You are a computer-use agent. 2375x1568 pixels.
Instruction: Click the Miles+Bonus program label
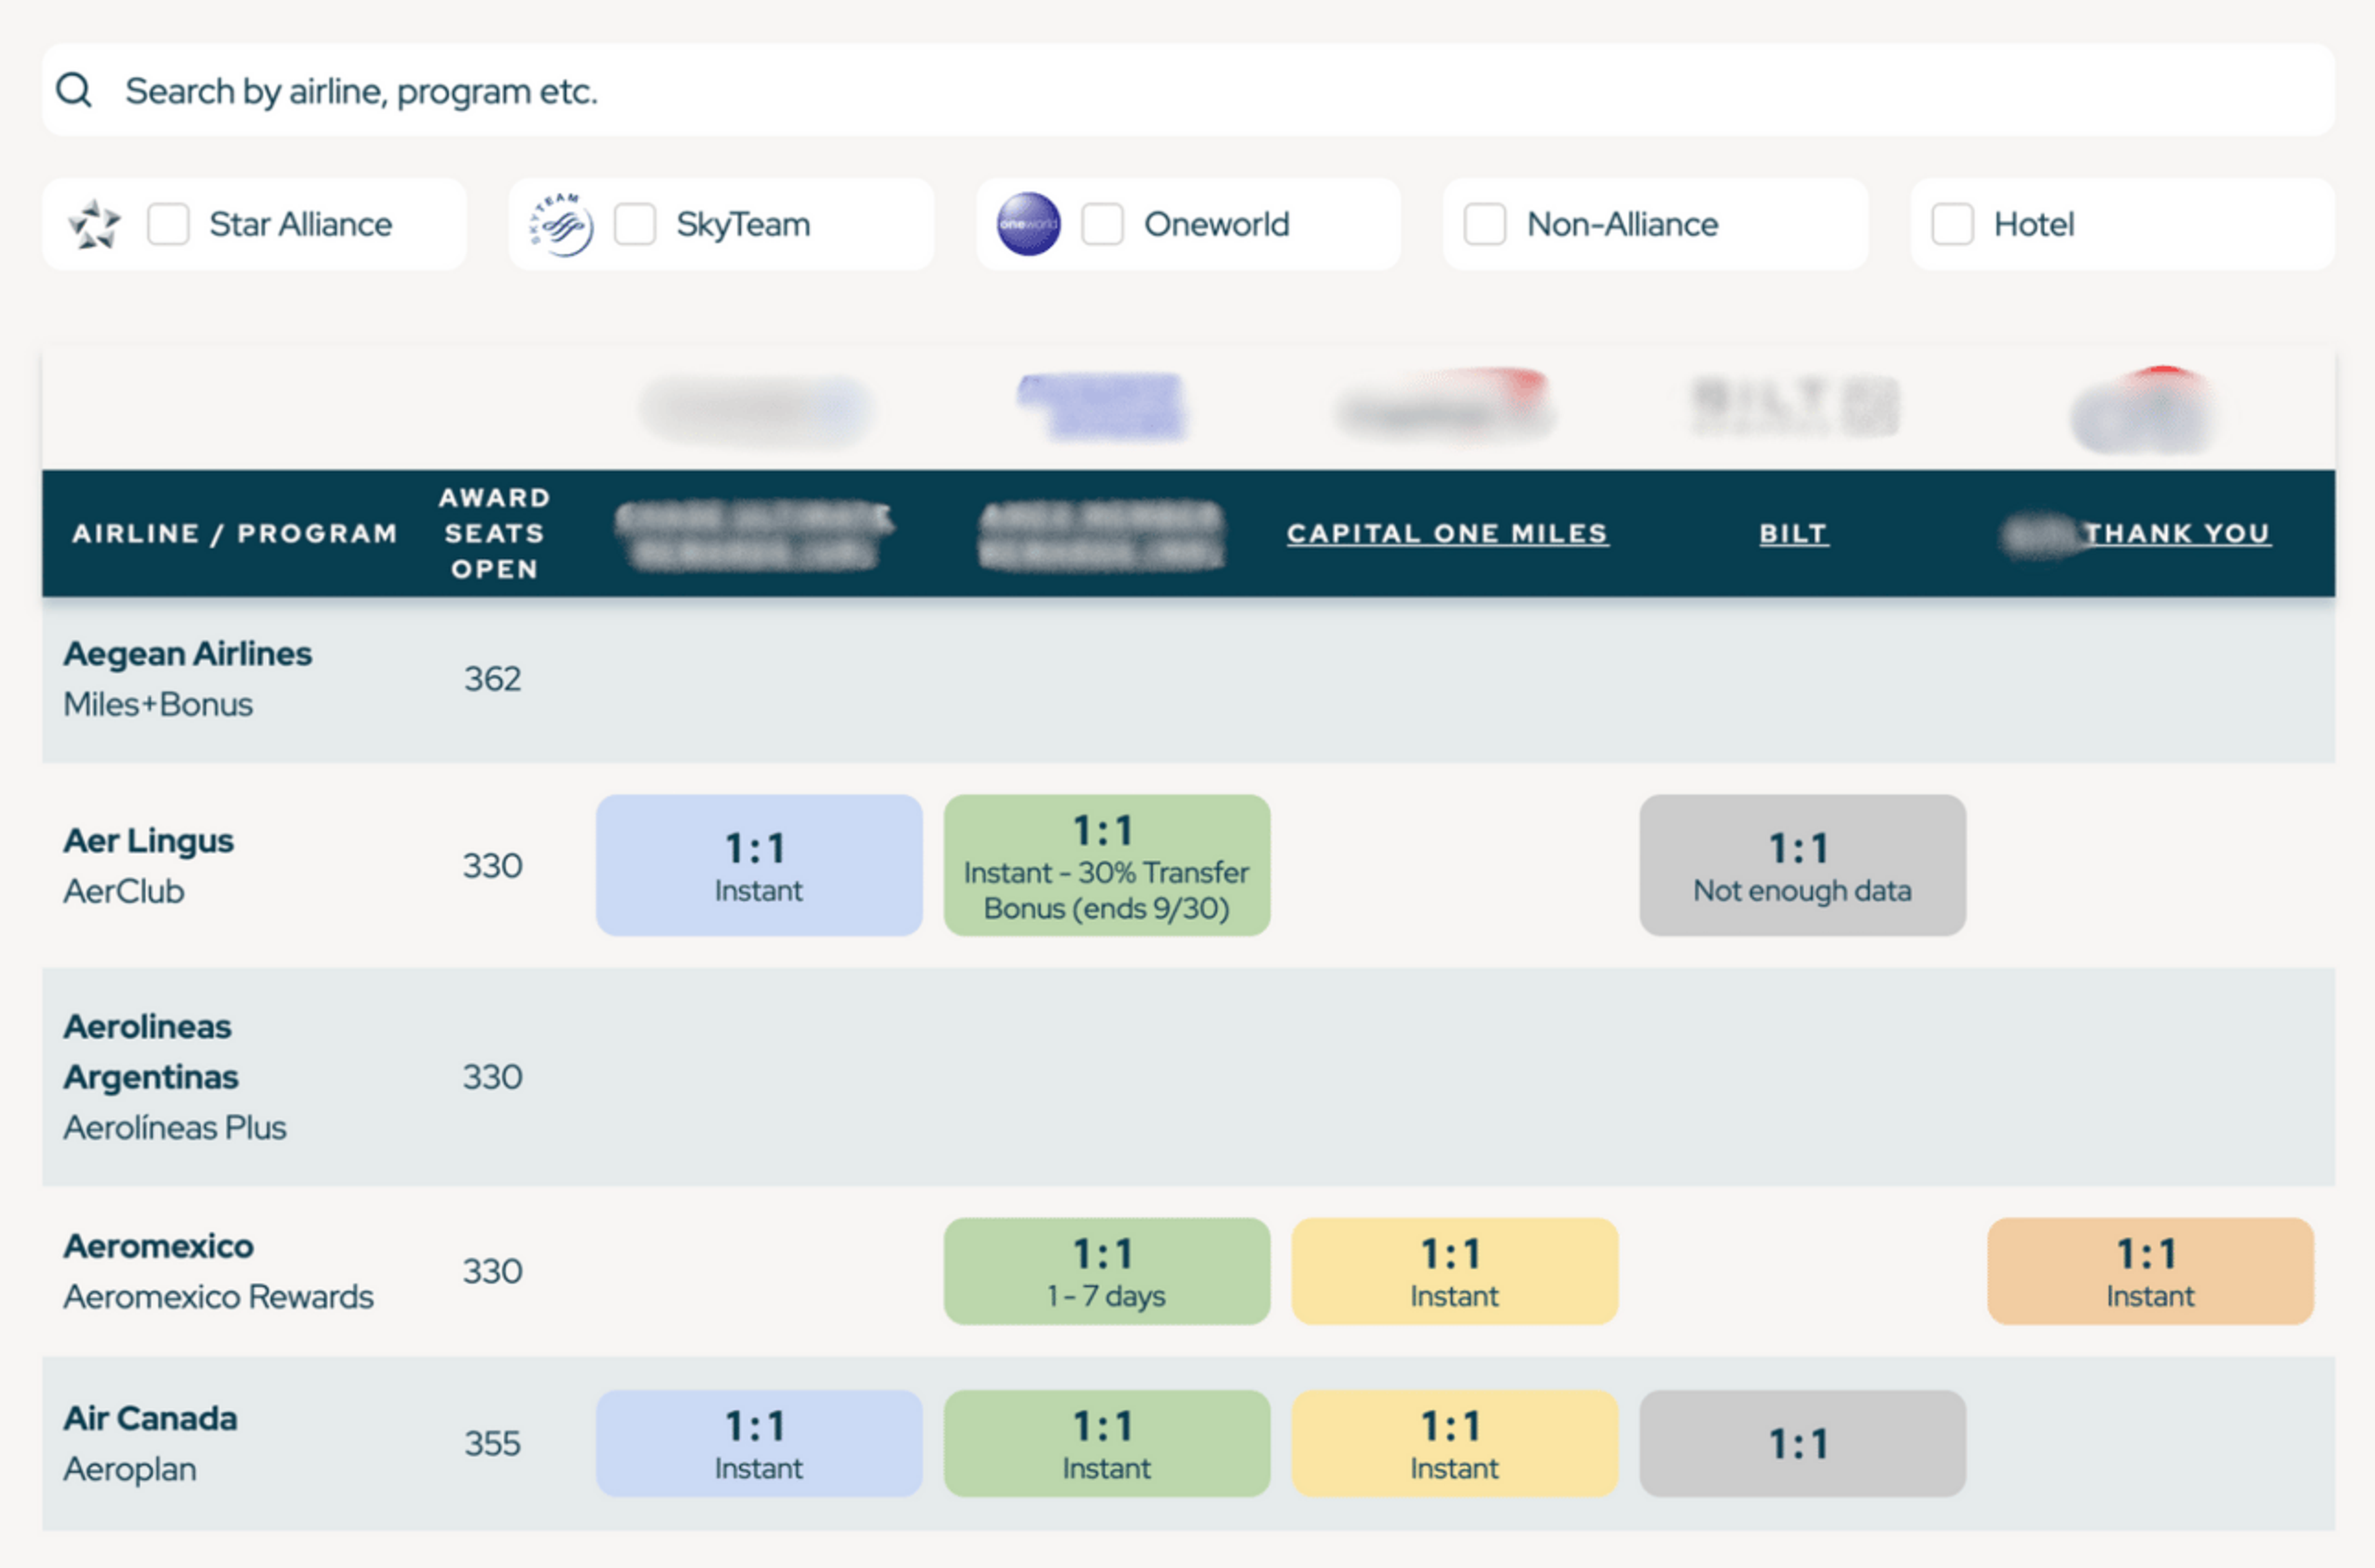pyautogui.click(x=158, y=705)
